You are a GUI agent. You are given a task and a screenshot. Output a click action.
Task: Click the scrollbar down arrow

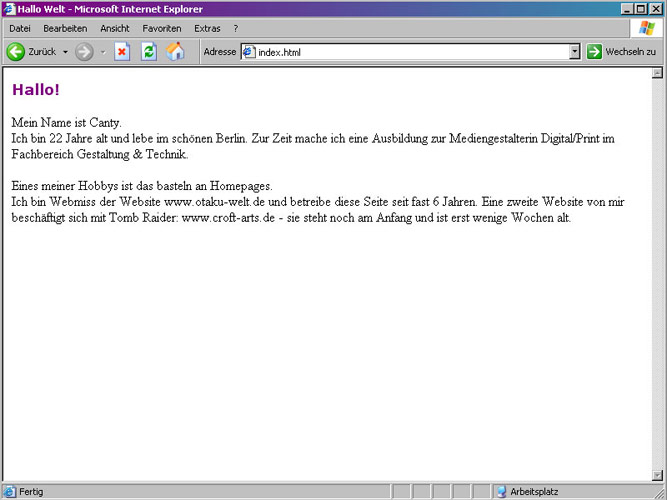[657, 475]
